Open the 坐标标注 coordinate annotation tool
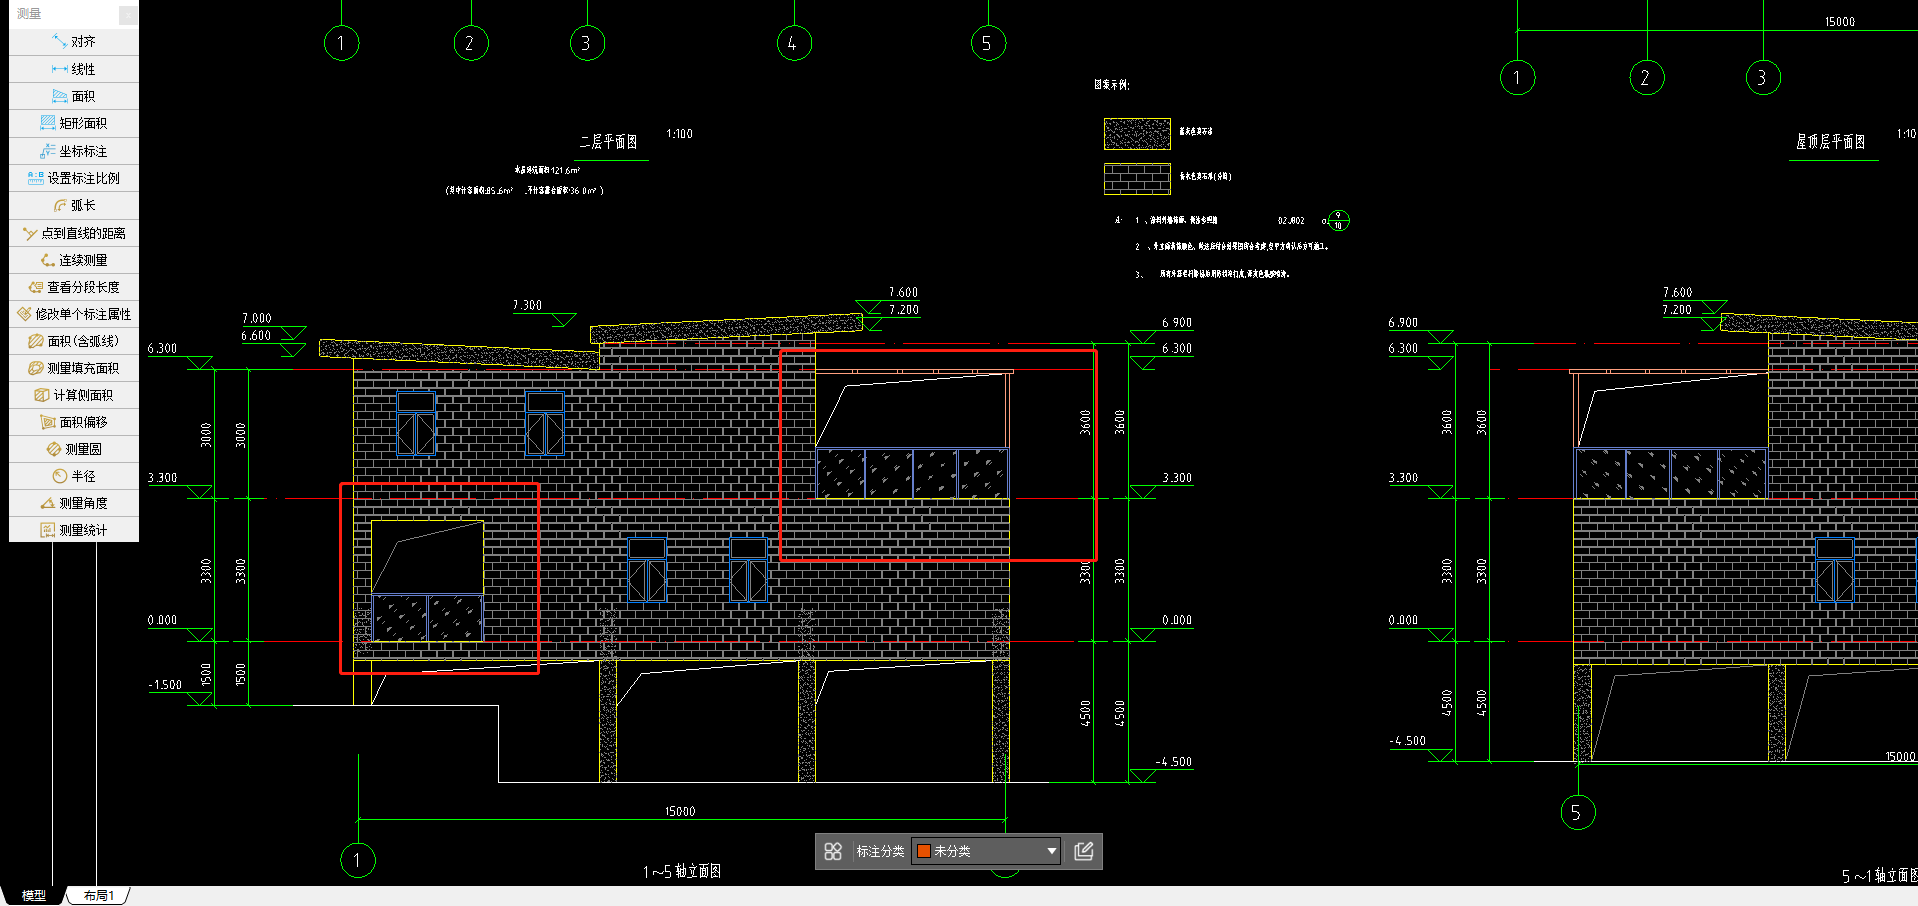Screen dimensions: 1918x906 click(74, 151)
